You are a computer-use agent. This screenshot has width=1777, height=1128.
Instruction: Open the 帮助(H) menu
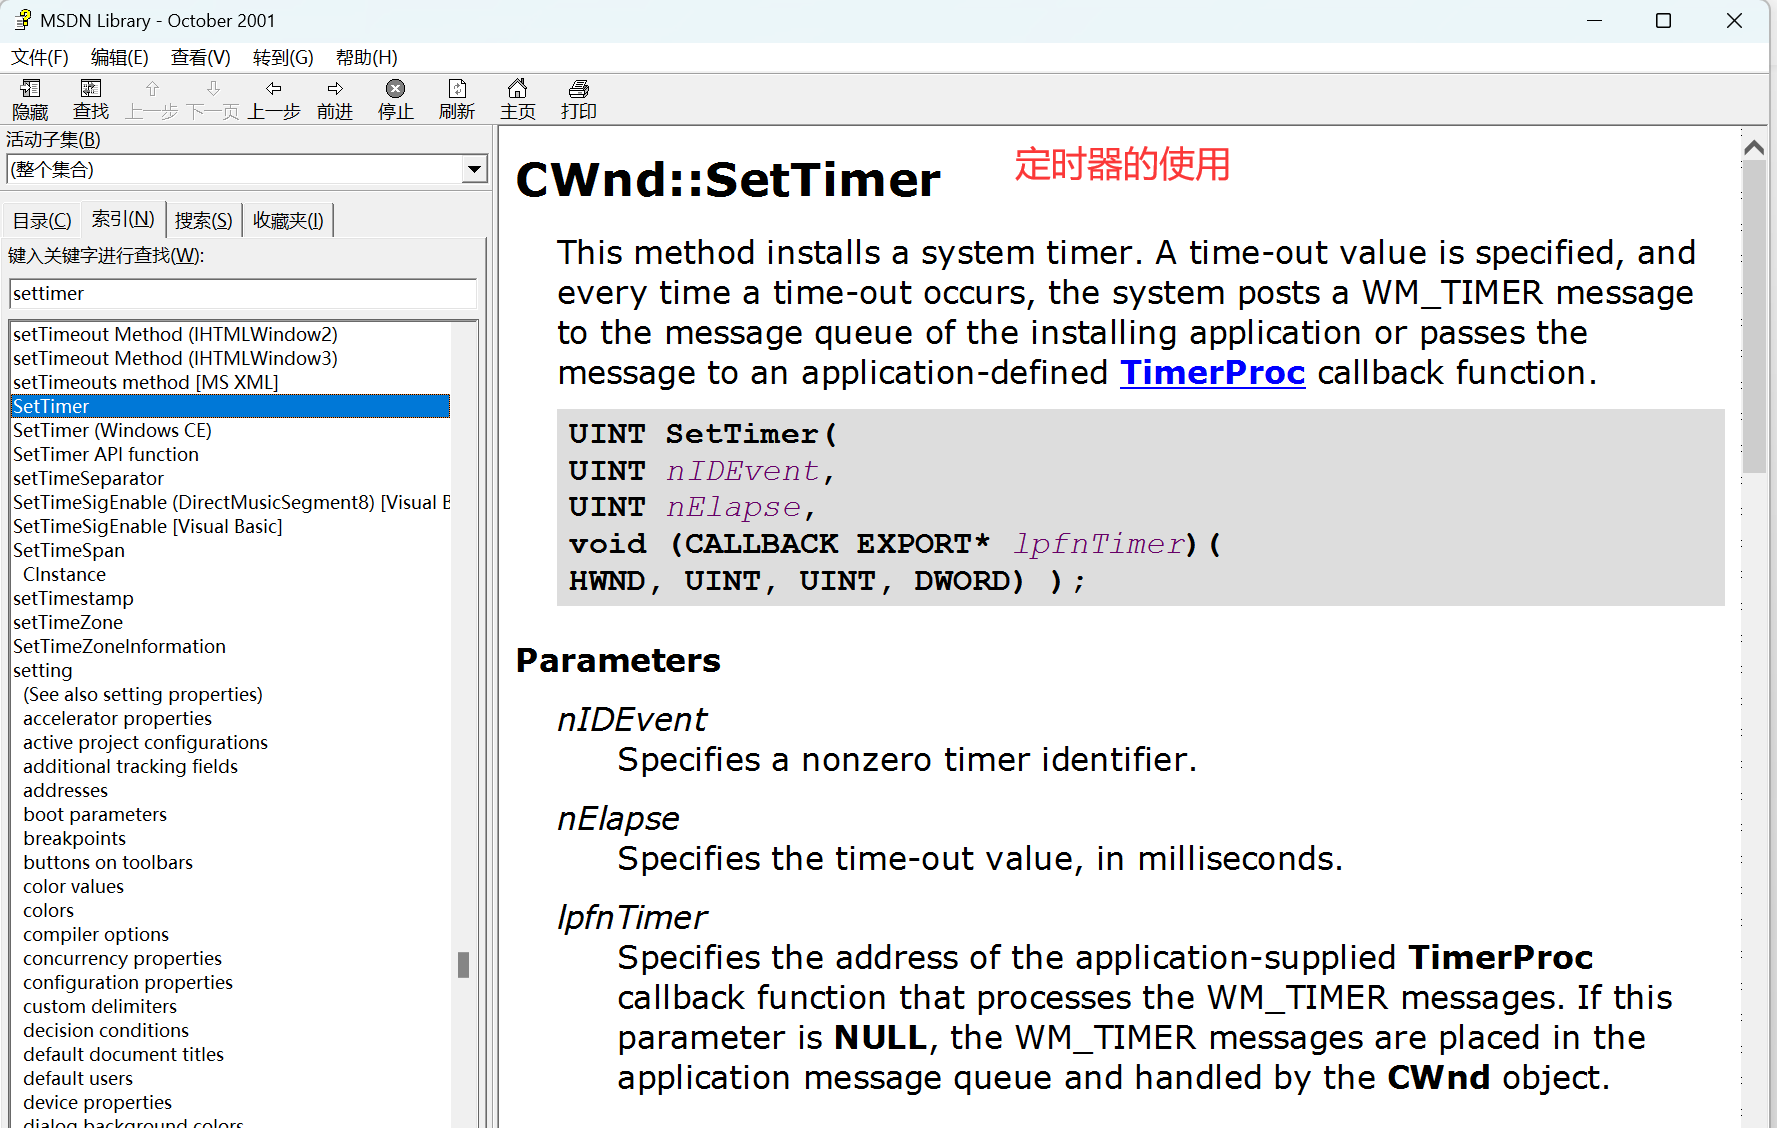click(367, 57)
